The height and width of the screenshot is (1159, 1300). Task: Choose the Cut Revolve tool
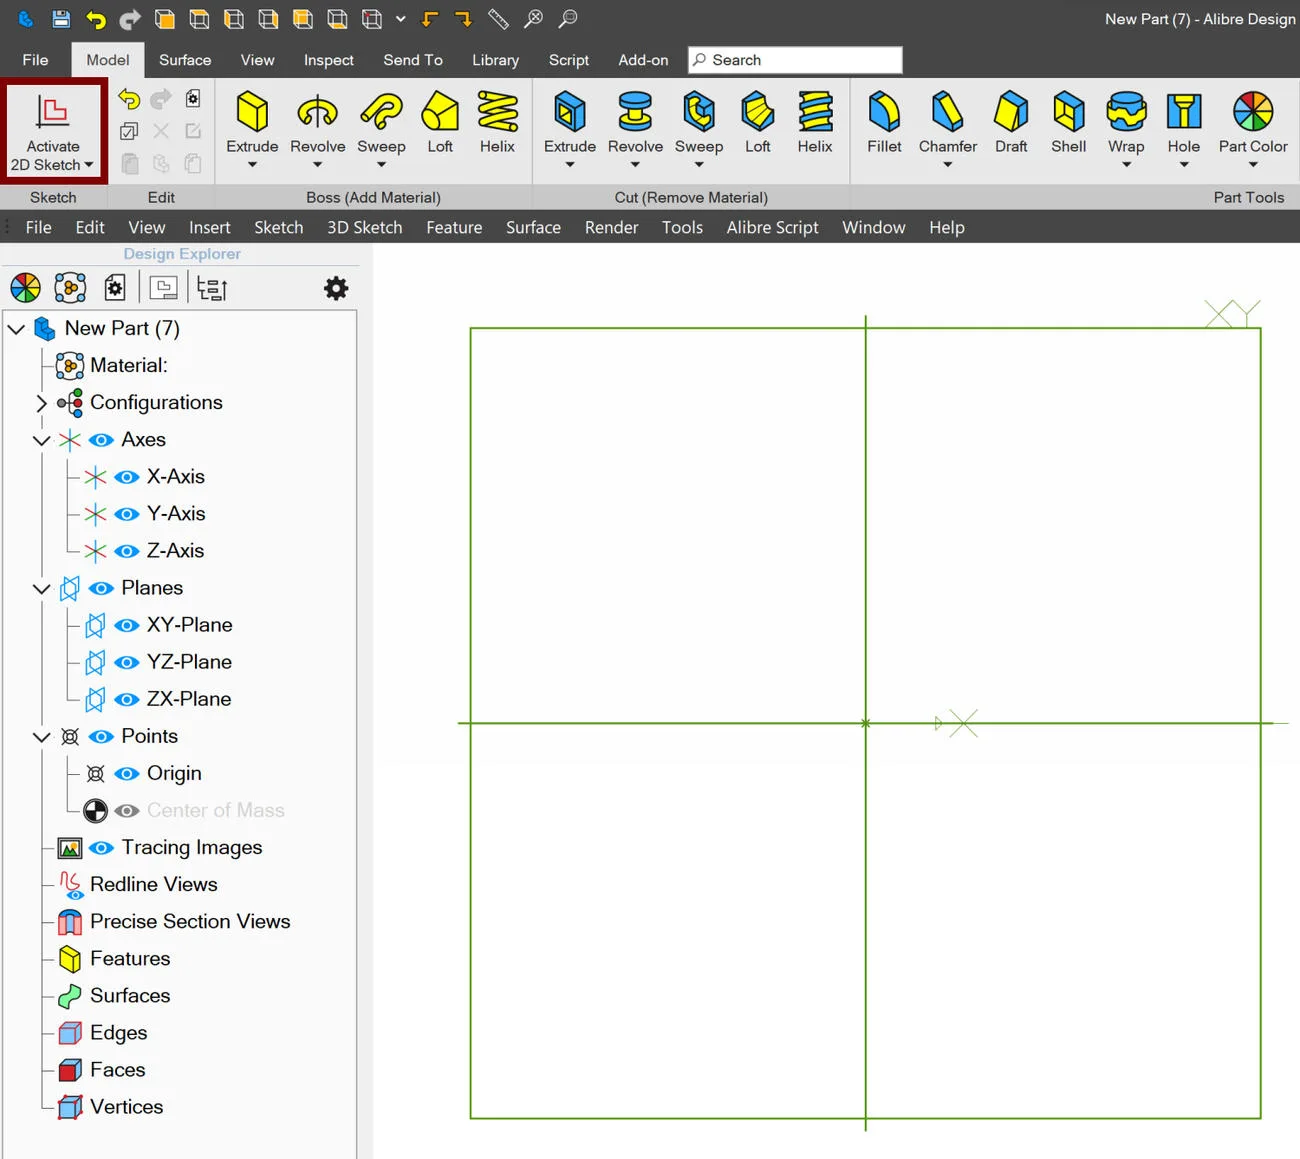coord(635,112)
